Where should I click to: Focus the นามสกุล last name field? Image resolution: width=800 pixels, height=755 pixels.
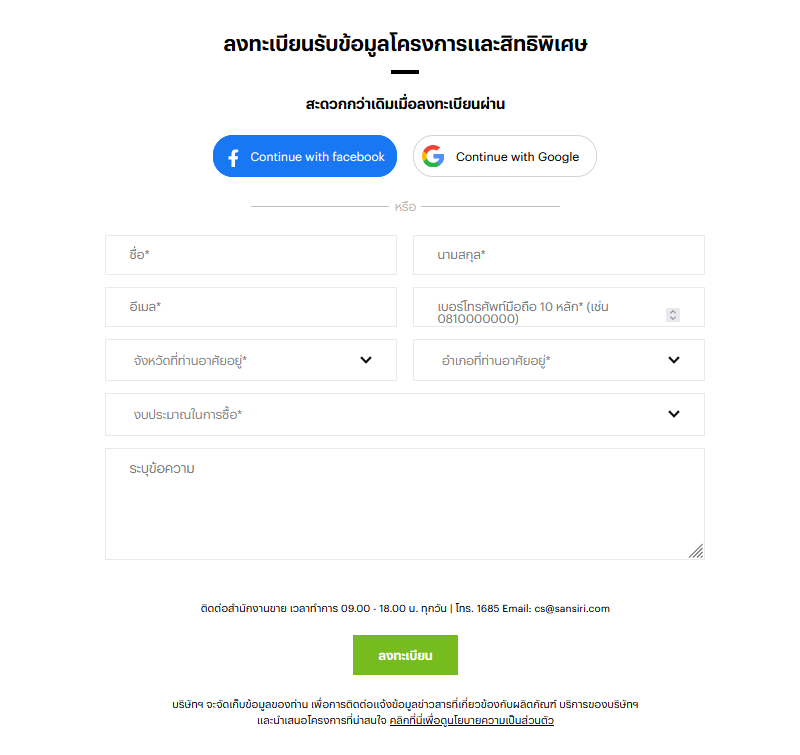pyautogui.click(x=559, y=255)
